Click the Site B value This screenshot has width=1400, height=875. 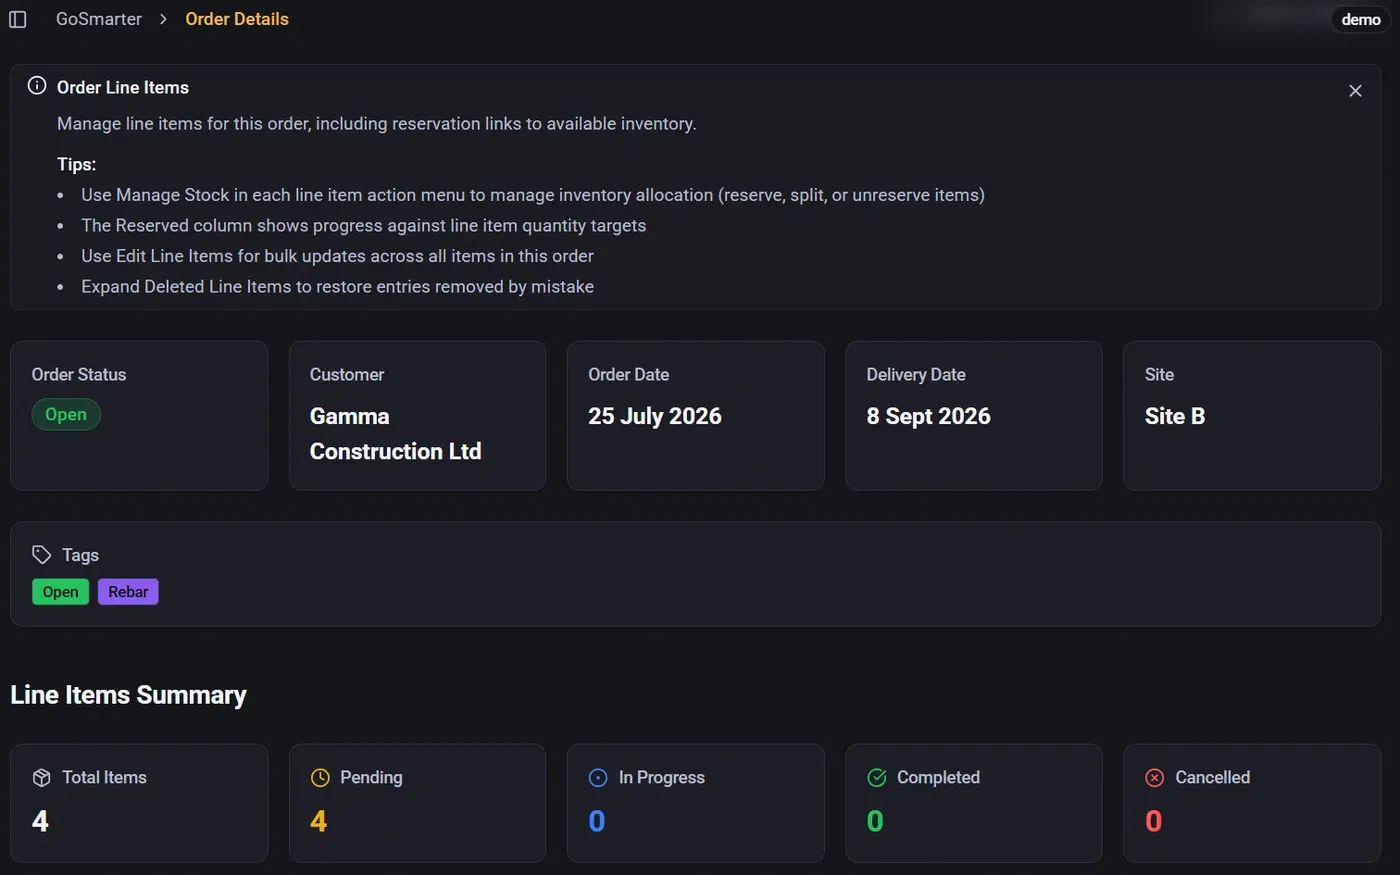tap(1175, 416)
